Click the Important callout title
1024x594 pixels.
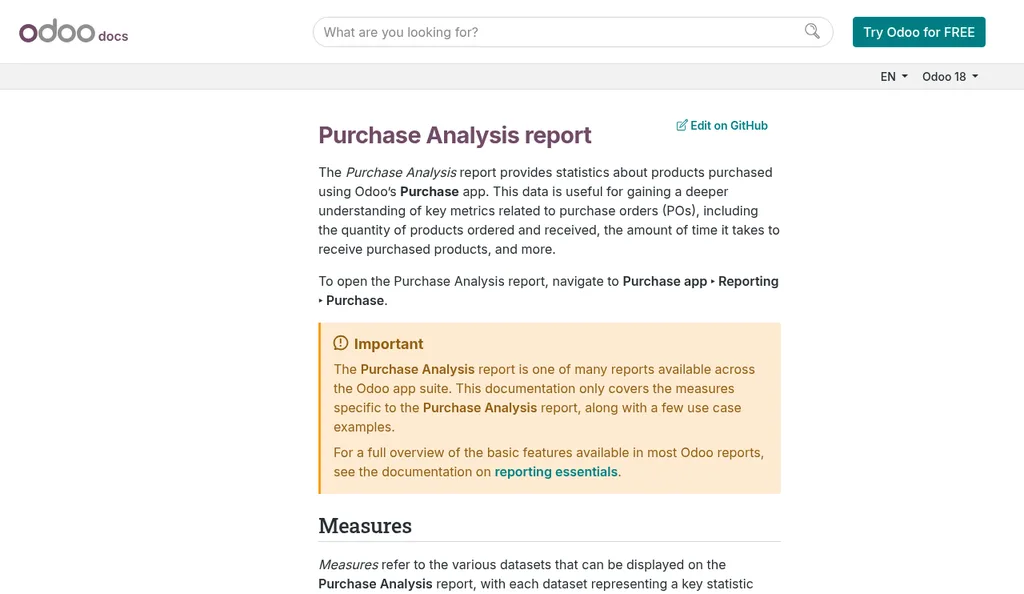point(389,344)
